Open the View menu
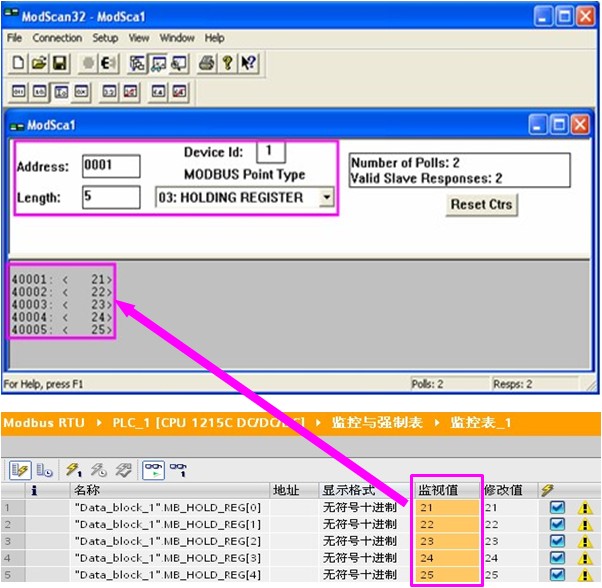Viewport: 602px width, 588px height. coord(139,38)
